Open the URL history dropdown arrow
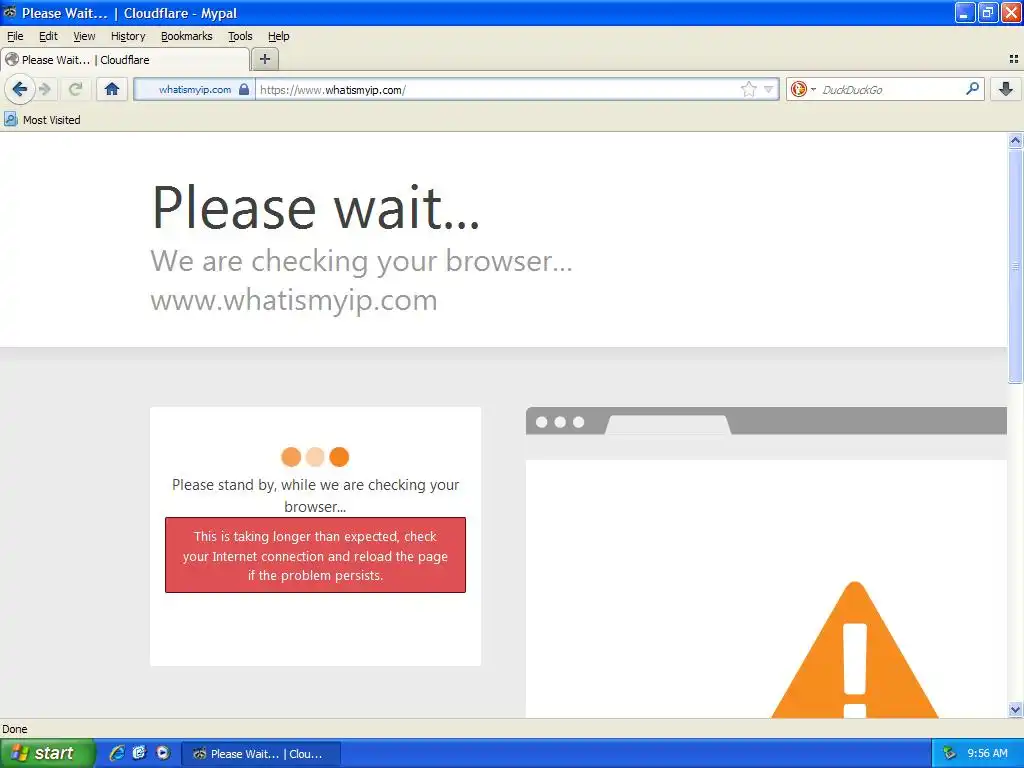The height and width of the screenshot is (768, 1024). pyautogui.click(x=769, y=89)
